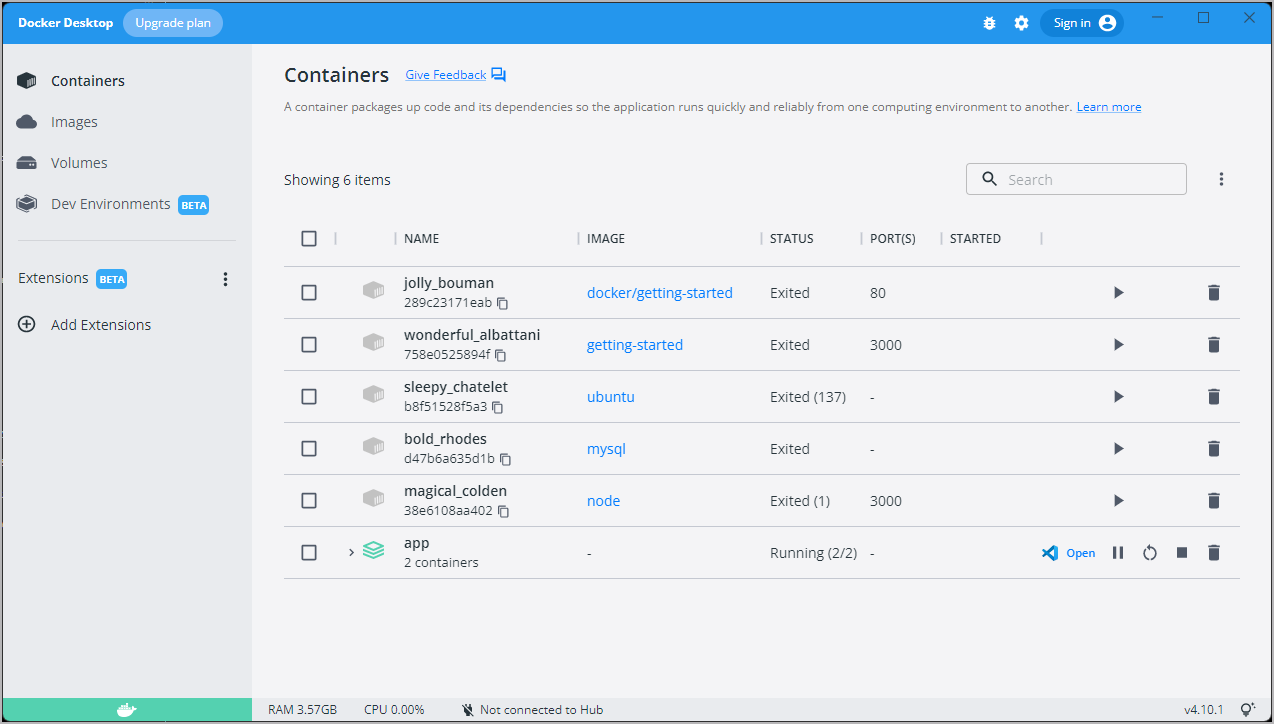The width and height of the screenshot is (1274, 724).
Task: Check the bold_rhodes row checkbox
Action: click(x=309, y=449)
